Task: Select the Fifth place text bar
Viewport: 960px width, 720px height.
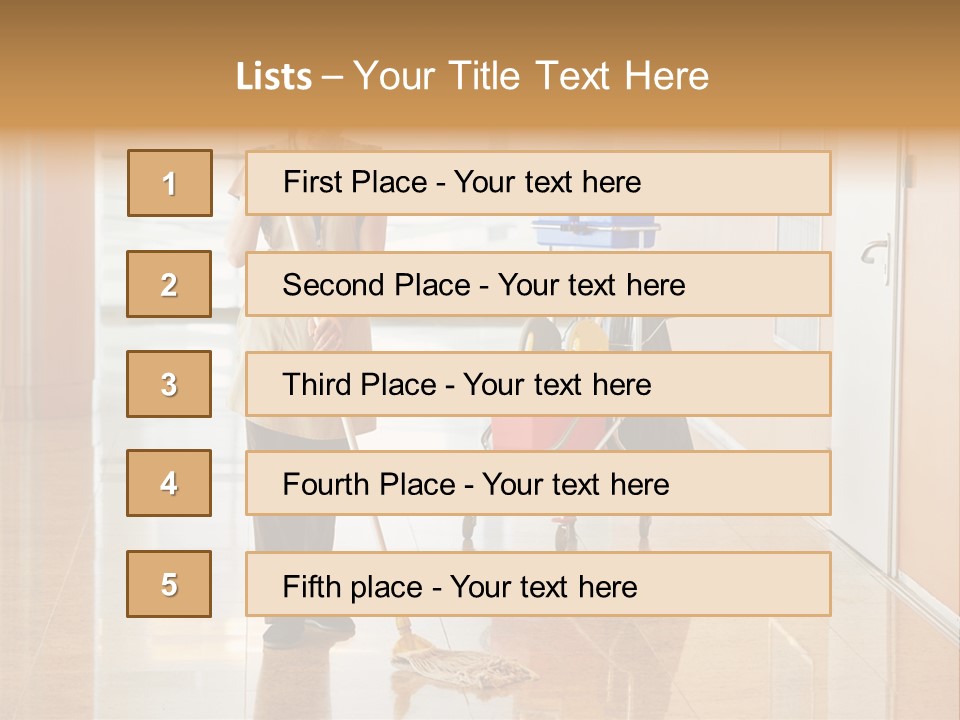Action: (x=538, y=584)
